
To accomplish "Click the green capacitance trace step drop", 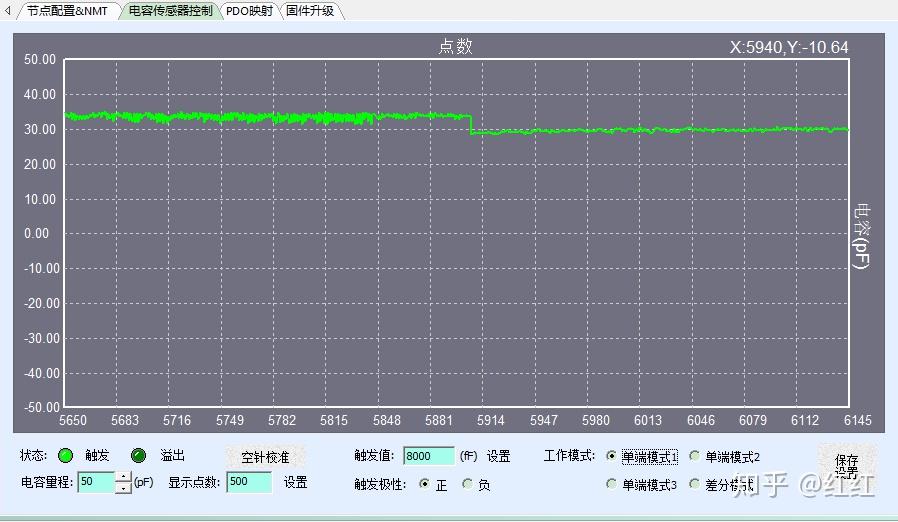I will point(471,125).
